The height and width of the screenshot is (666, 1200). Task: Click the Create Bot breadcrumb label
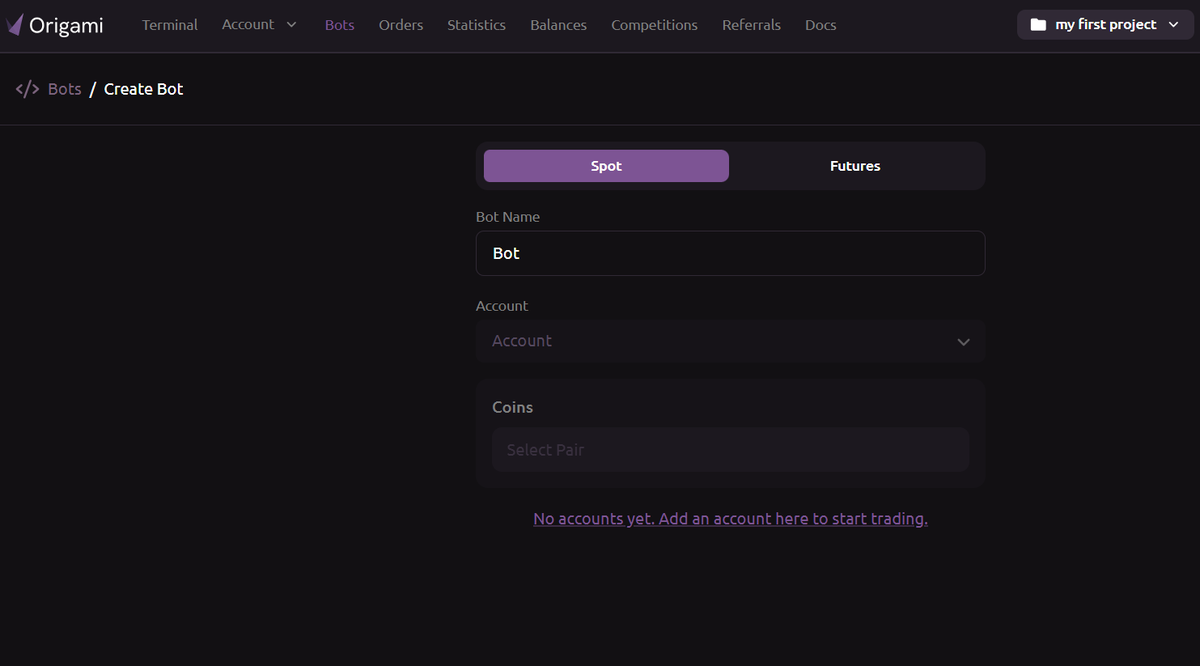pos(143,88)
